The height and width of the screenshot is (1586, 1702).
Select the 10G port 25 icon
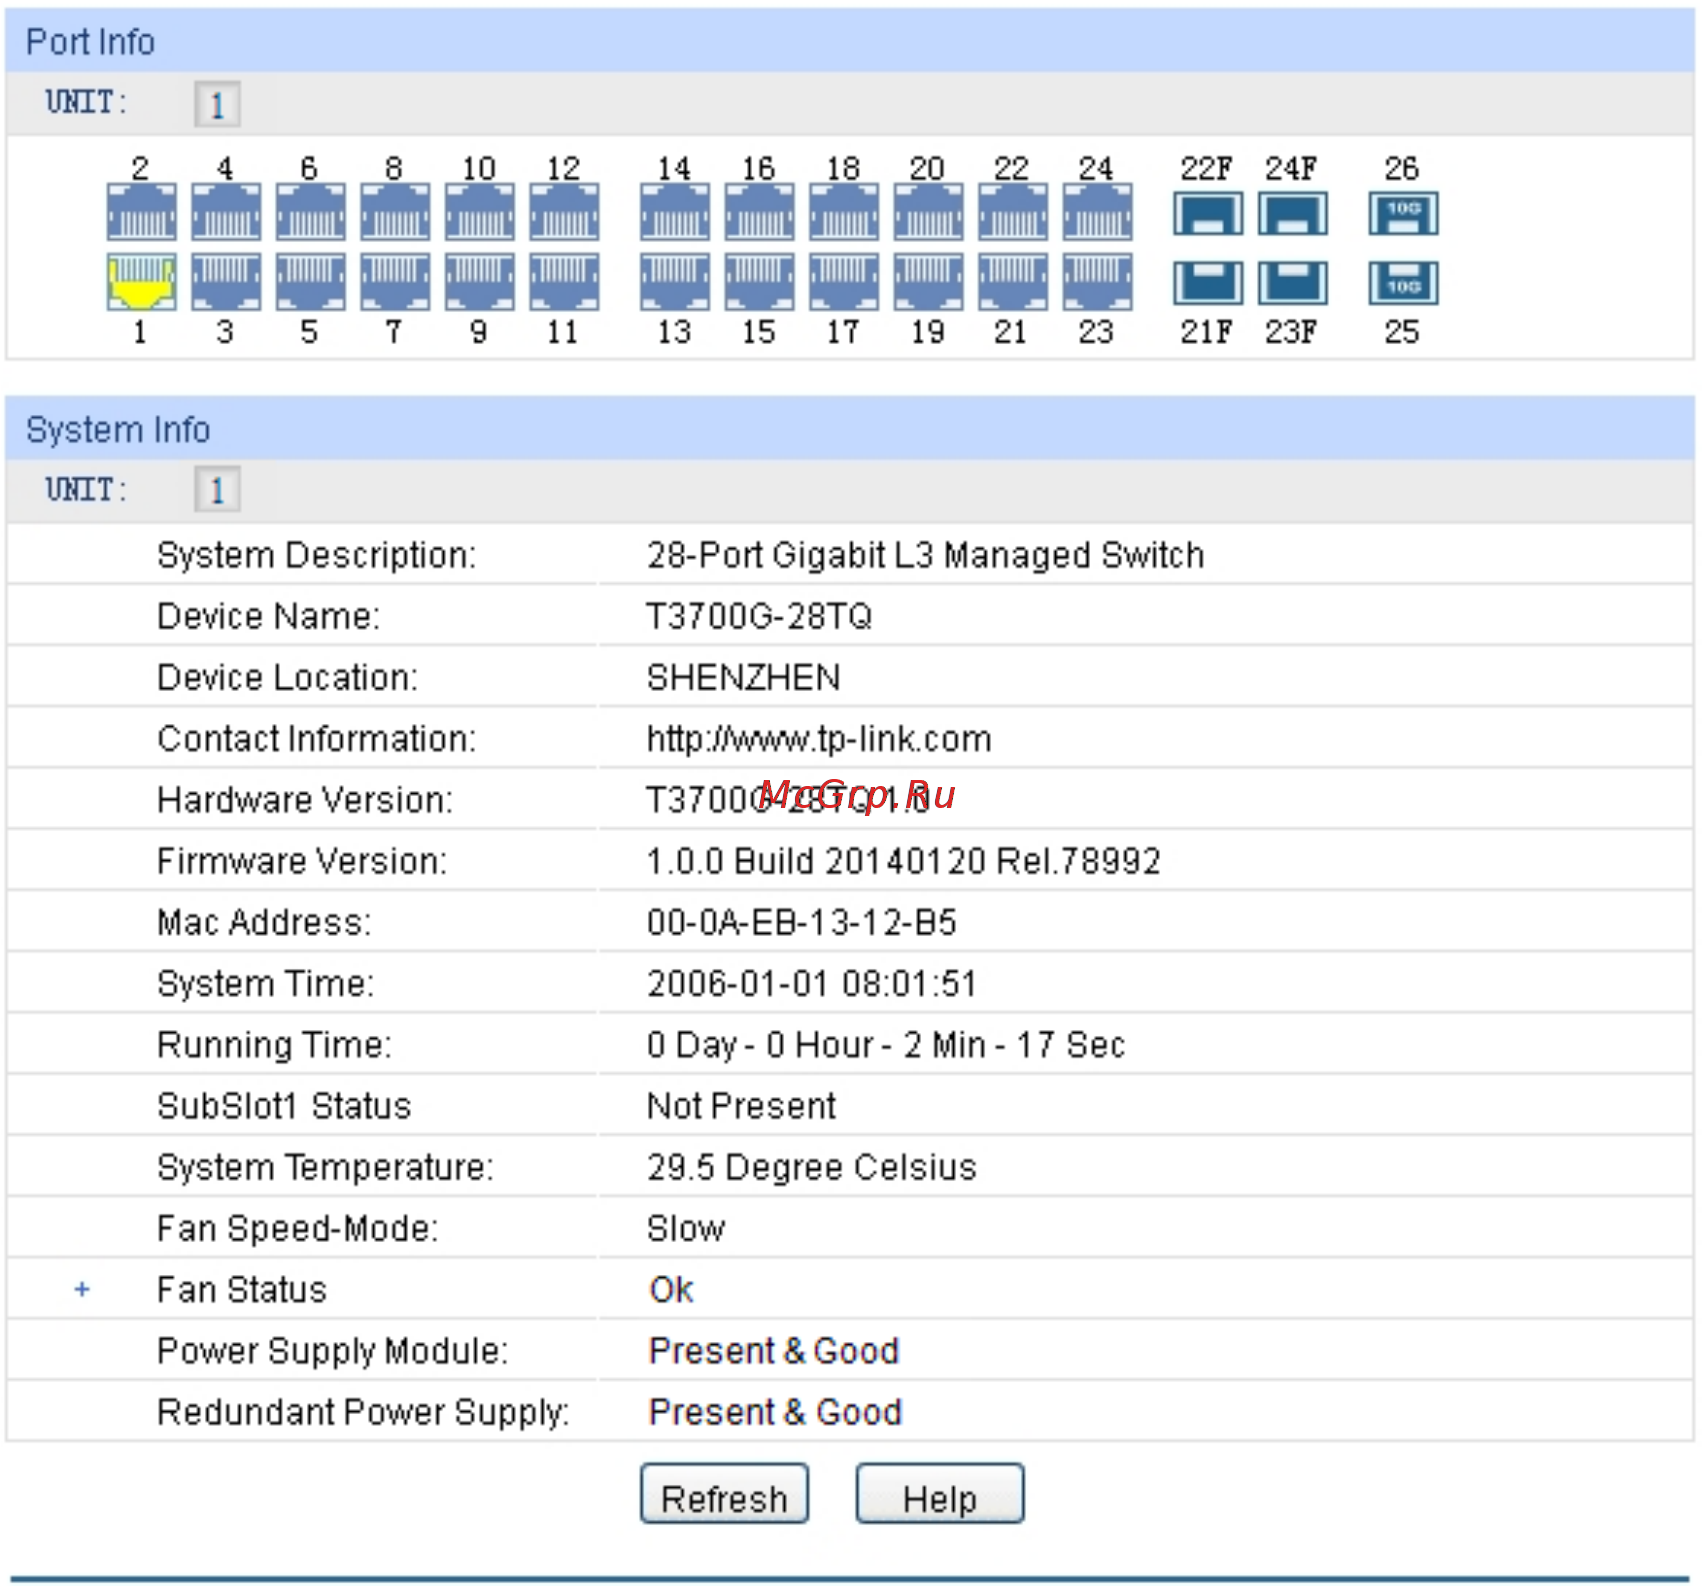(1403, 283)
